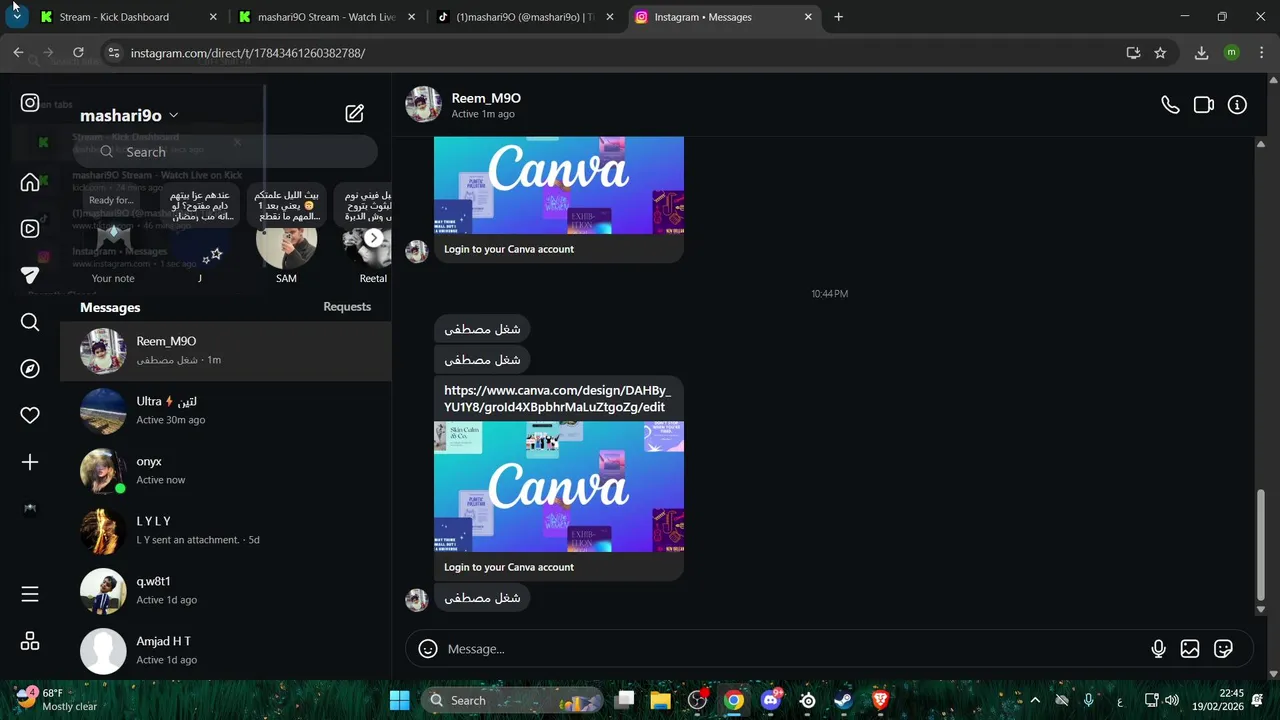Show next notes with arrow button

[x=373, y=238]
